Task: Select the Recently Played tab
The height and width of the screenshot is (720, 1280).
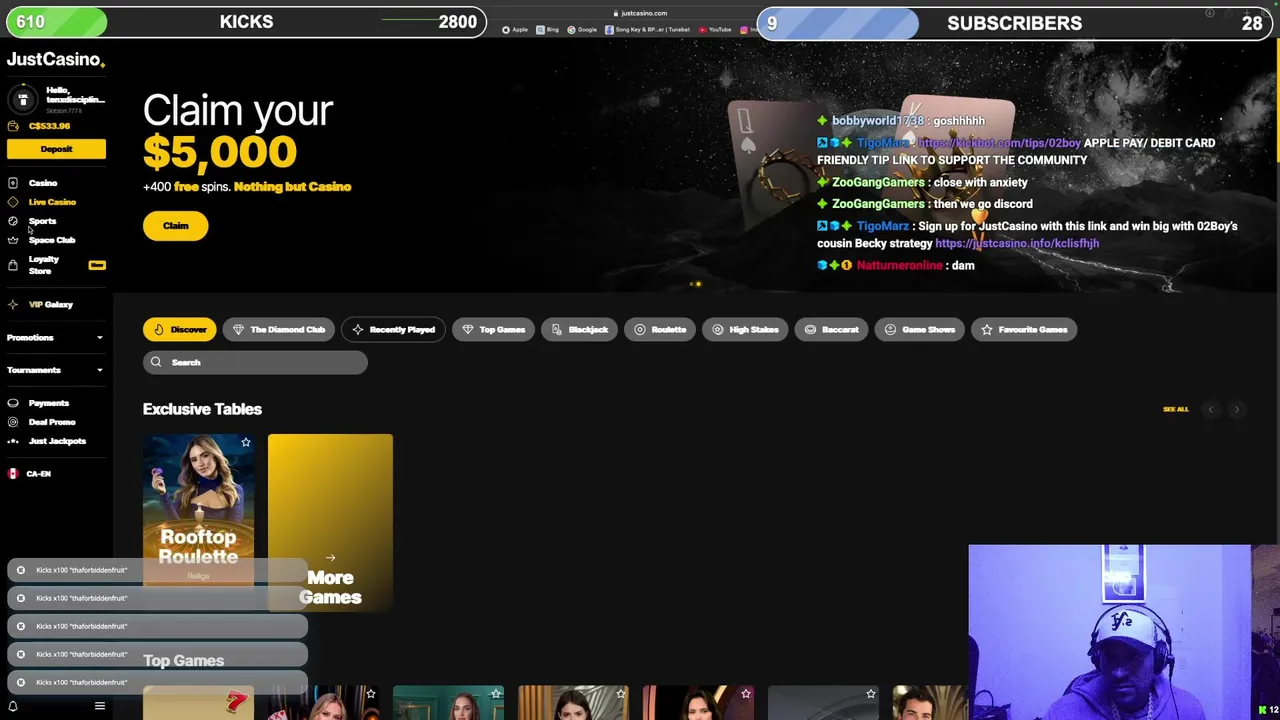Action: 393,329
